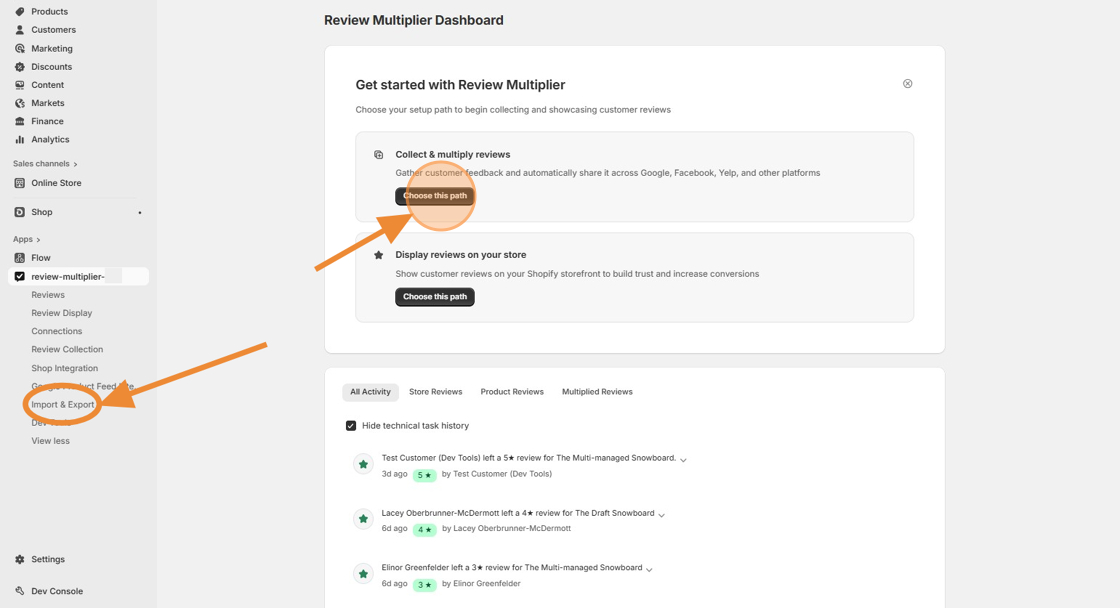Go to the Connections page
The height and width of the screenshot is (608, 1120).
56,332
